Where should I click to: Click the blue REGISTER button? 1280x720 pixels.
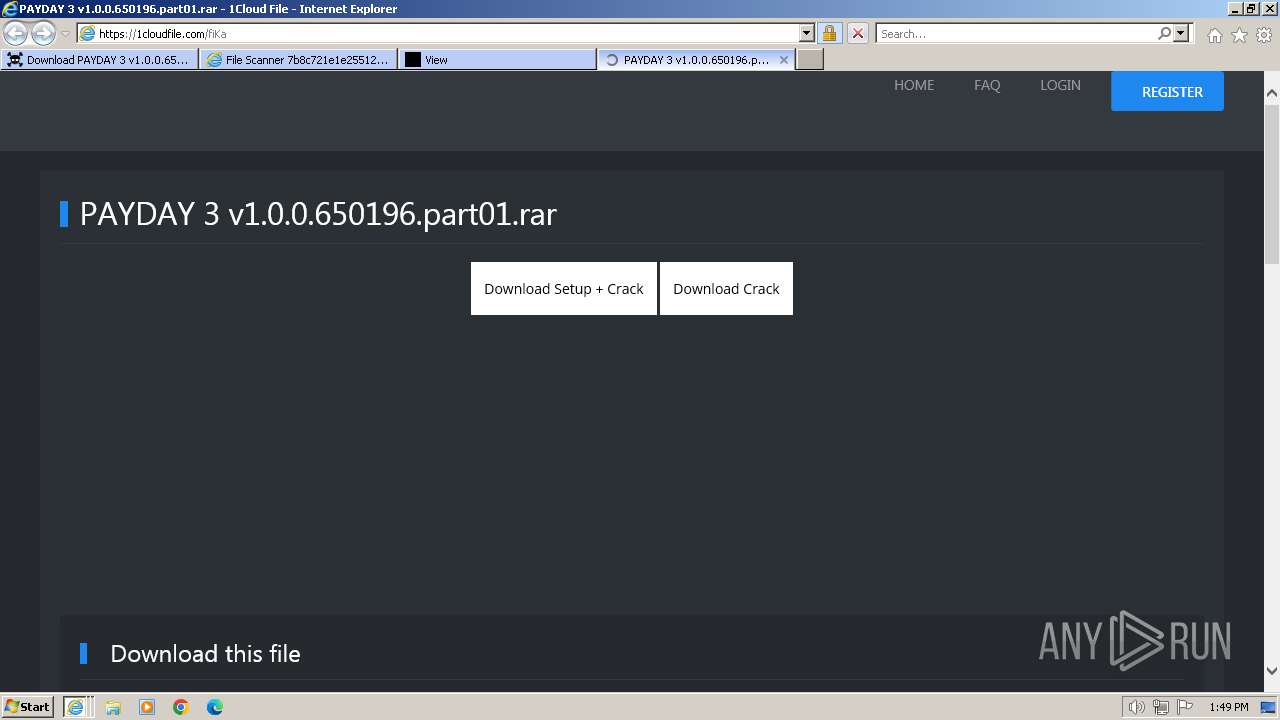pos(1167,91)
